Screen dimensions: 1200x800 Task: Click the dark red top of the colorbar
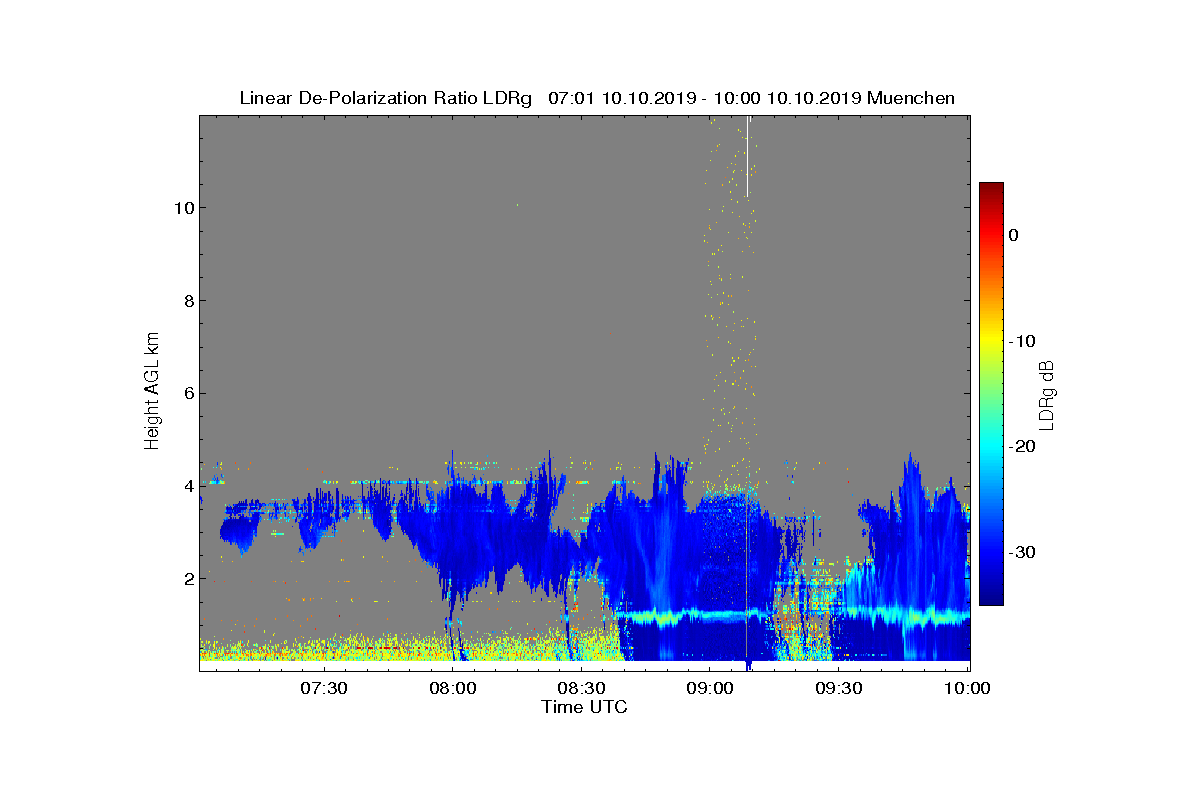coord(991,188)
